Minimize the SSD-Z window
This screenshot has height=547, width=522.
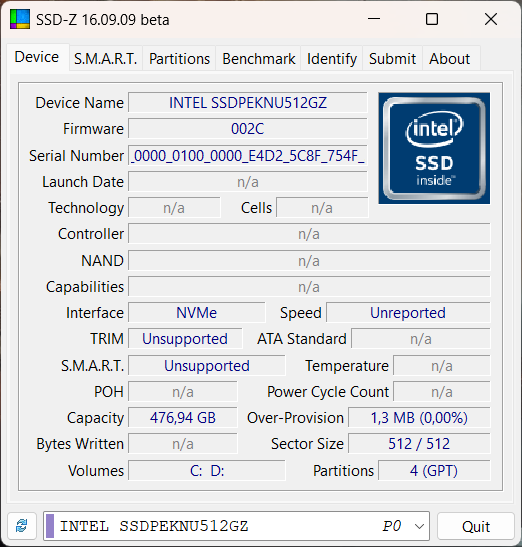click(374, 19)
